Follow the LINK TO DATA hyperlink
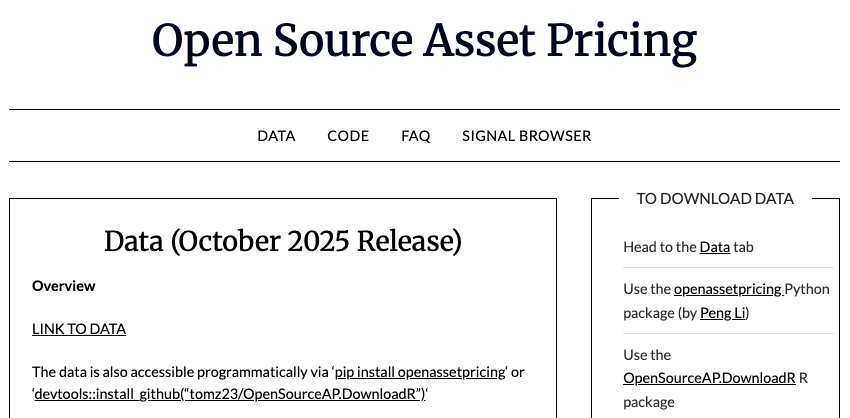 79,329
